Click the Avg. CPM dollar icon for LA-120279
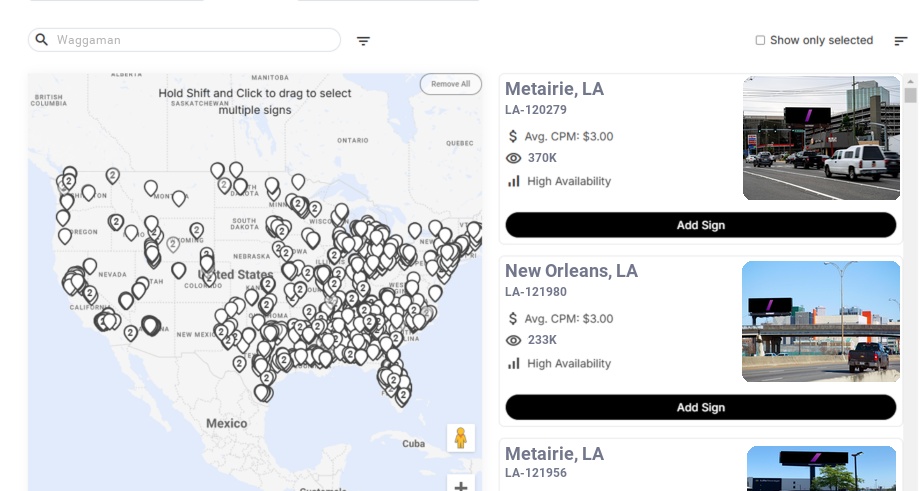 point(514,136)
